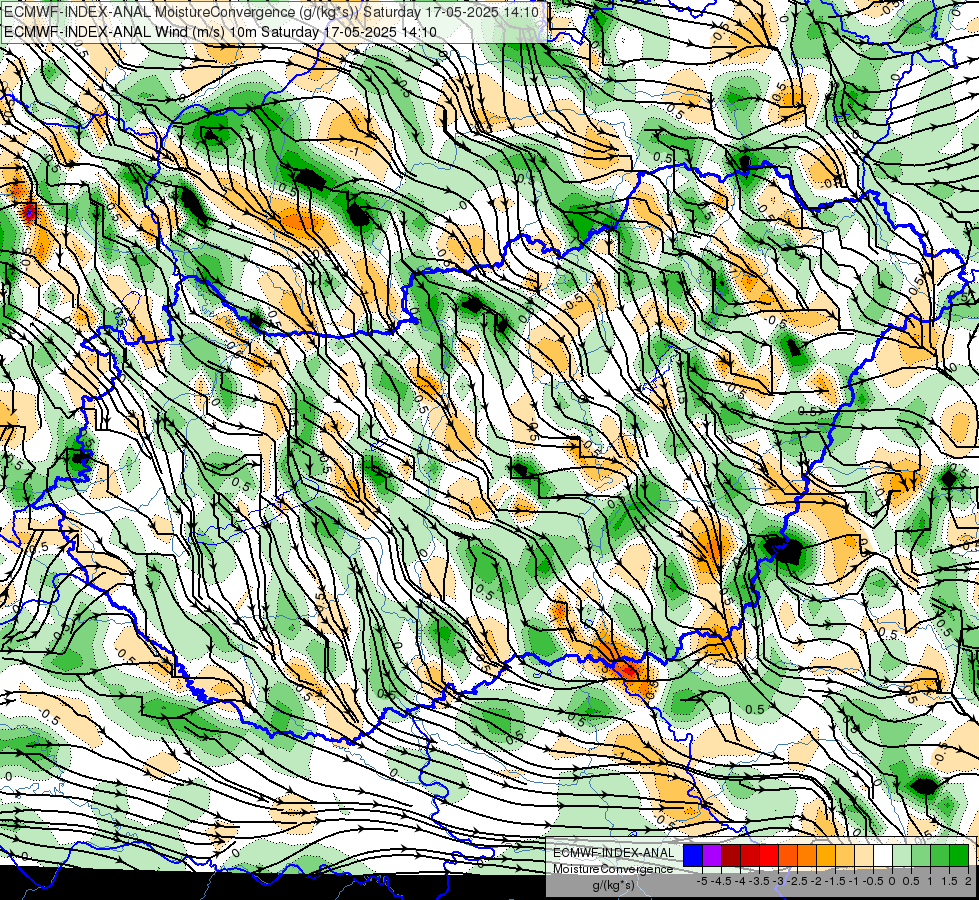This screenshot has width=979, height=900.
Task: Click the blue swatch in the legend
Action: tap(693, 855)
